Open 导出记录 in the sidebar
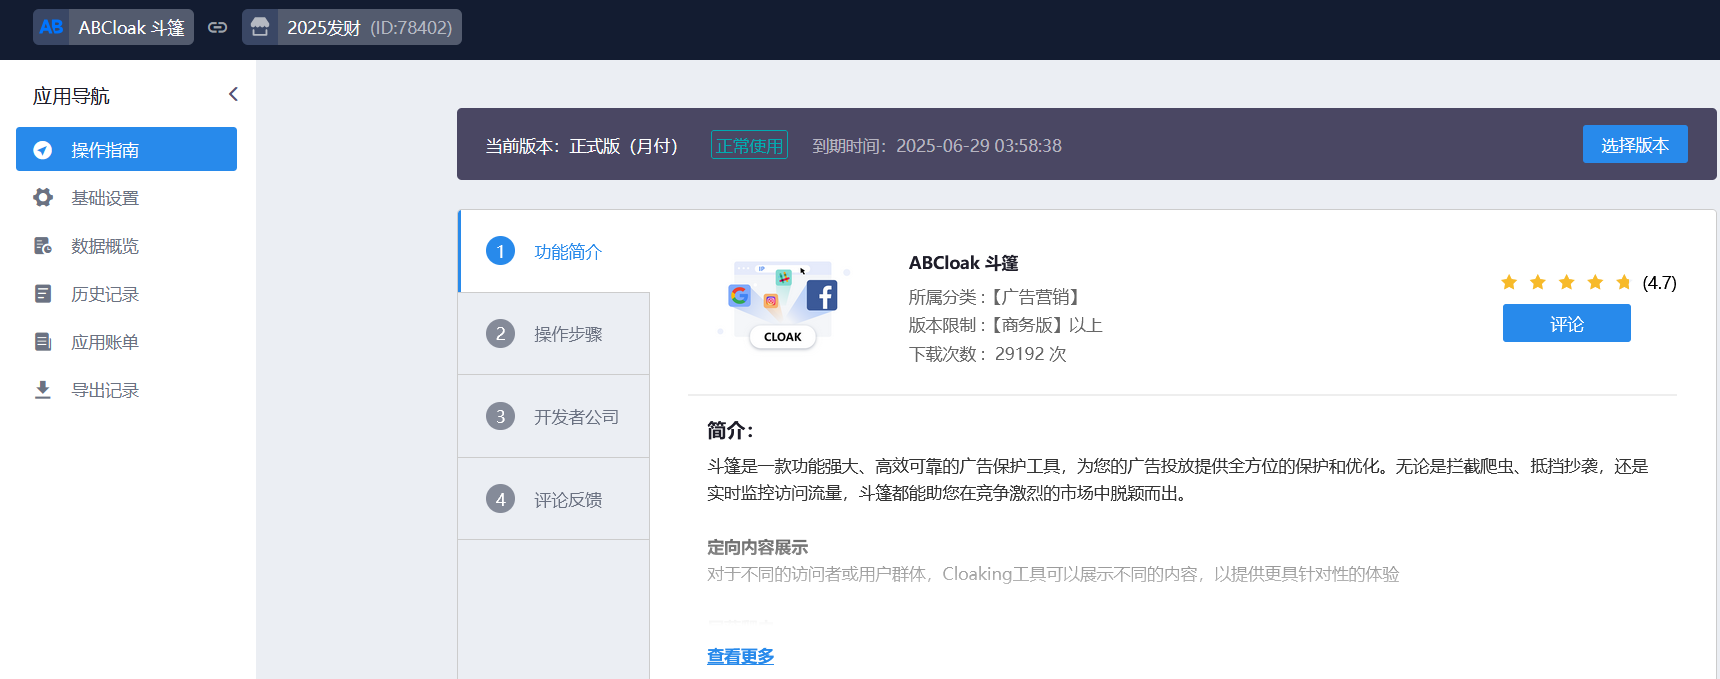1720x679 pixels. pos(126,390)
